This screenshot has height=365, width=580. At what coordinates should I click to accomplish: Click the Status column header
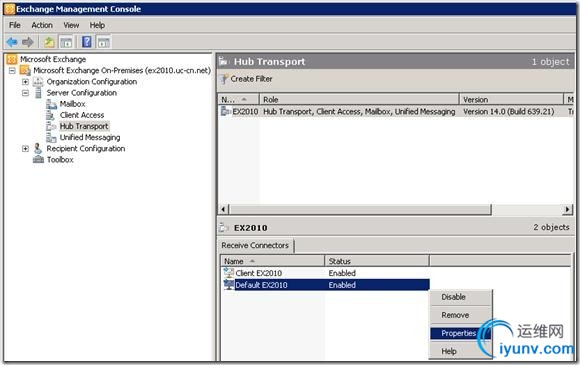click(377, 261)
